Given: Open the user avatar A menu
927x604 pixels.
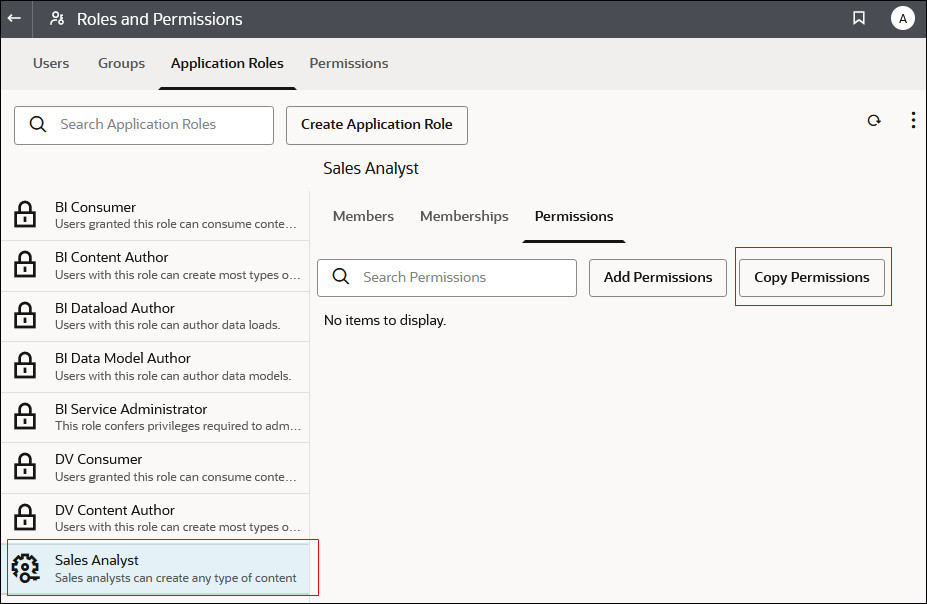Looking at the screenshot, I should pos(902,19).
